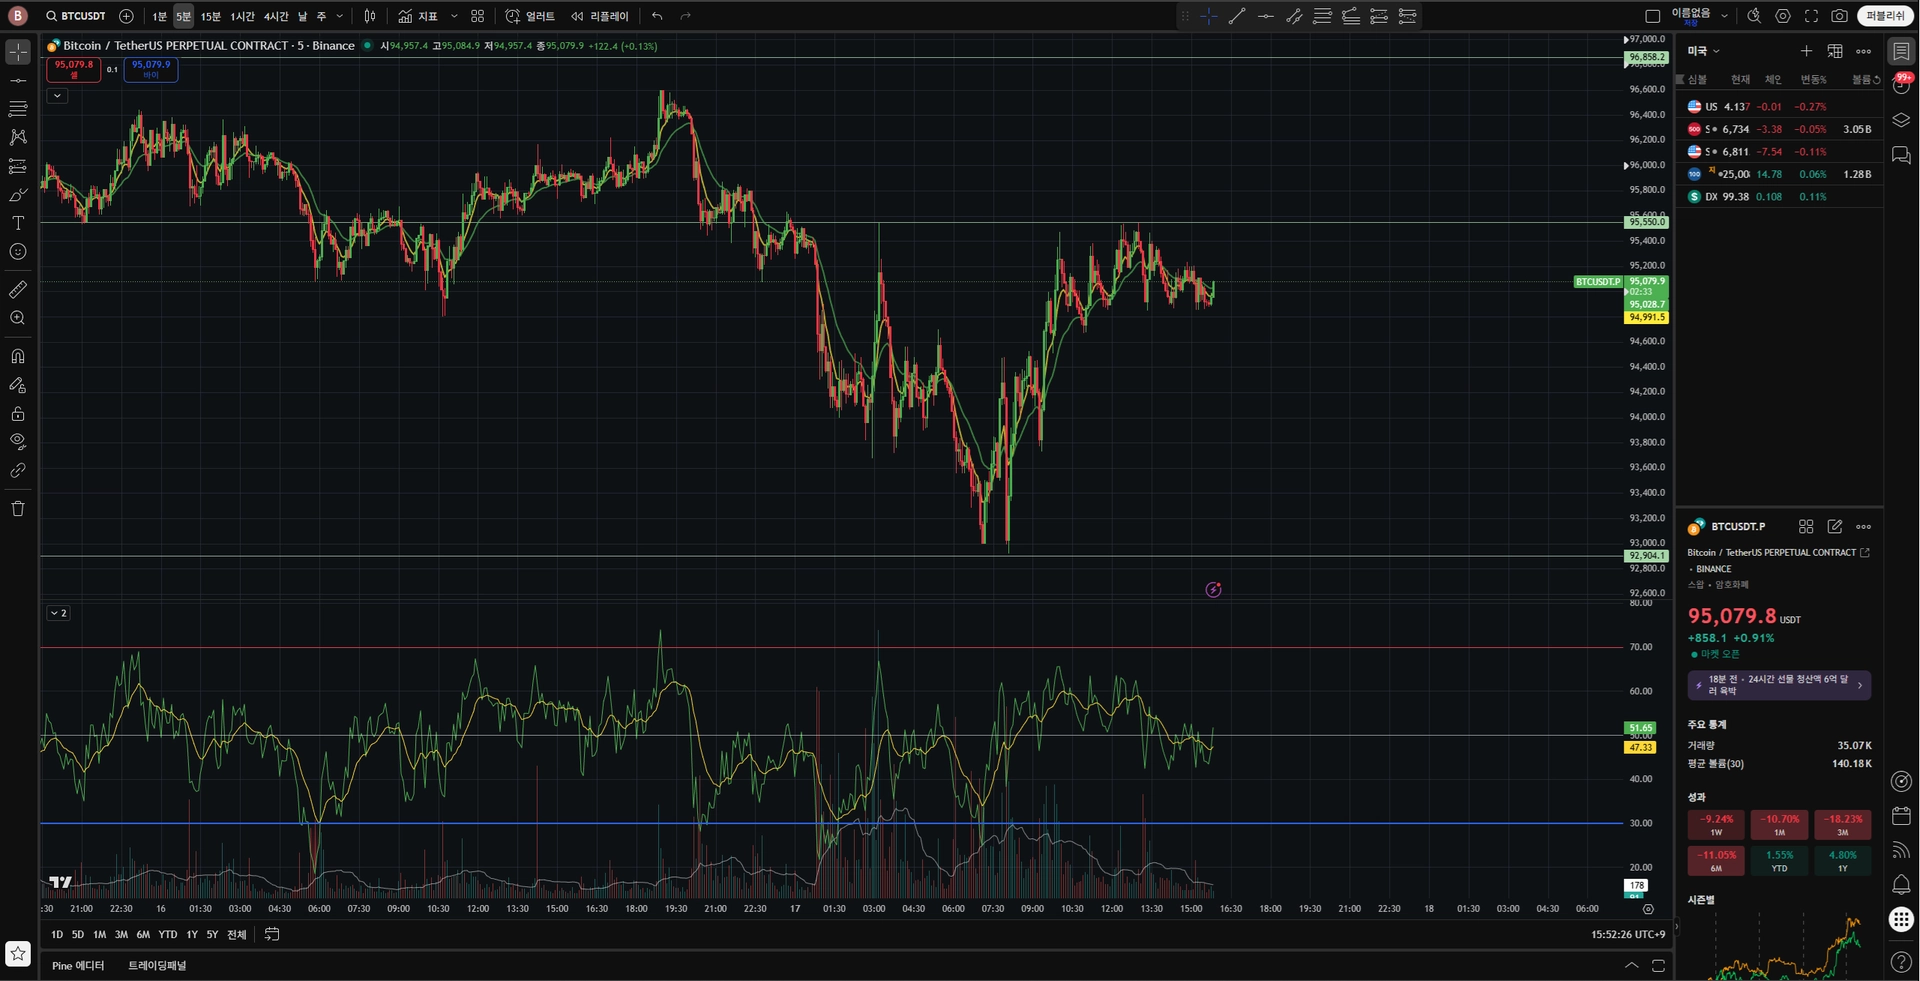Open the more time intervals dropdown arrow
Image resolution: width=1920 pixels, height=981 pixels.
pyautogui.click(x=340, y=16)
